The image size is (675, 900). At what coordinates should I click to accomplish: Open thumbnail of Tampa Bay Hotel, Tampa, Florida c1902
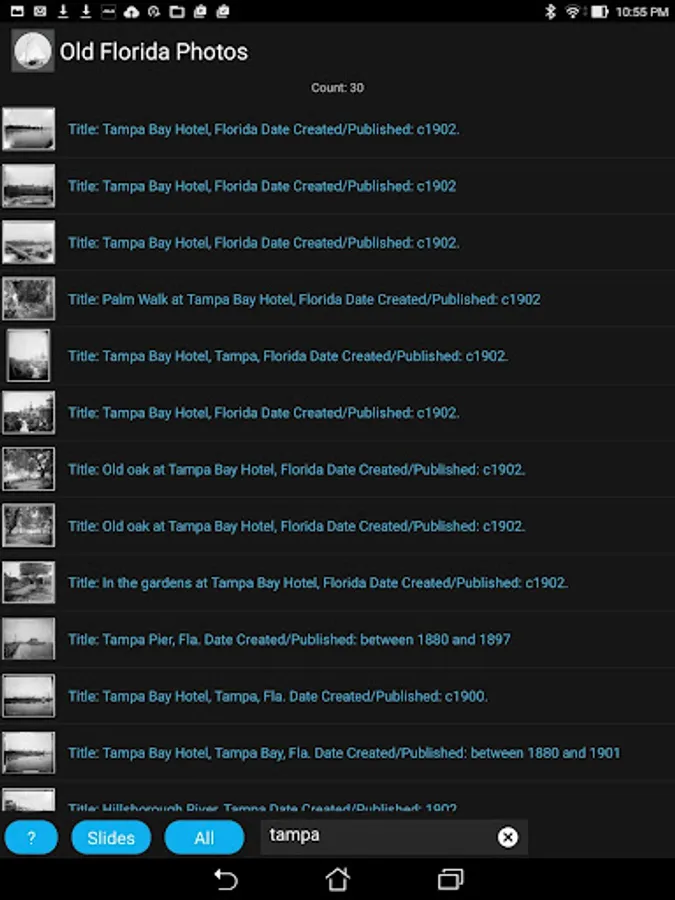coord(28,355)
